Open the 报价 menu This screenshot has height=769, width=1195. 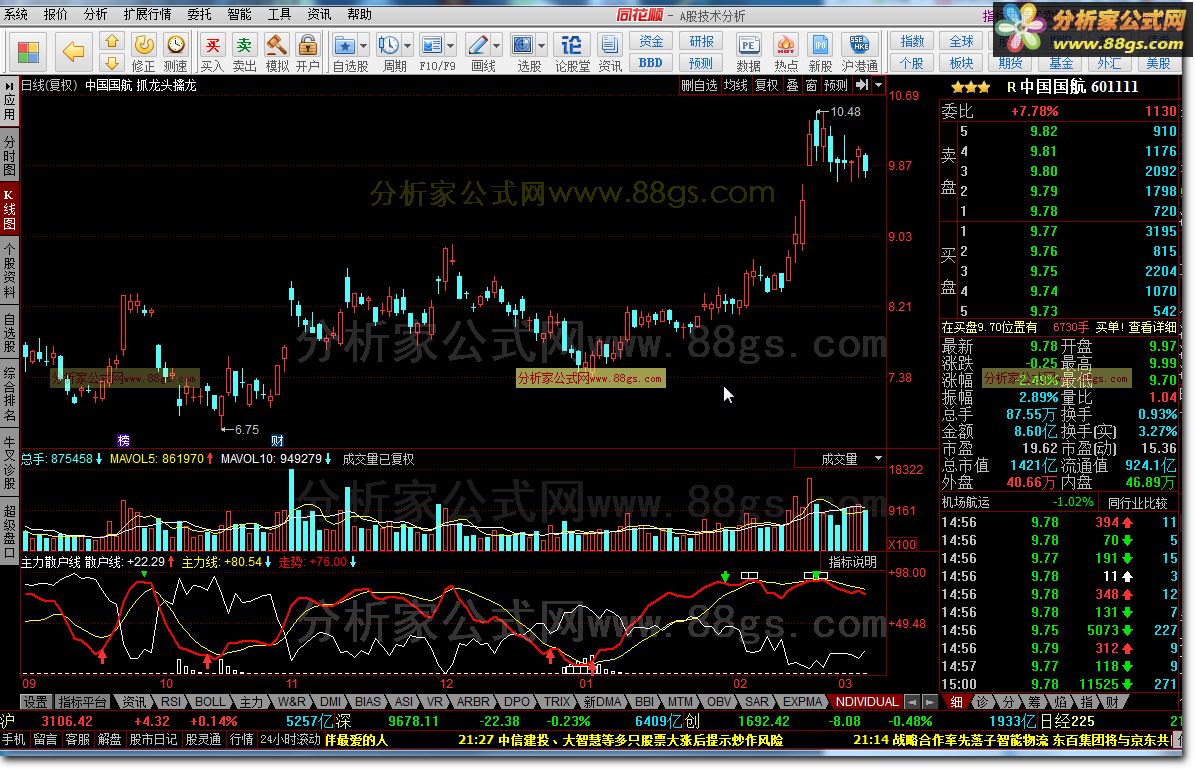tap(56, 14)
